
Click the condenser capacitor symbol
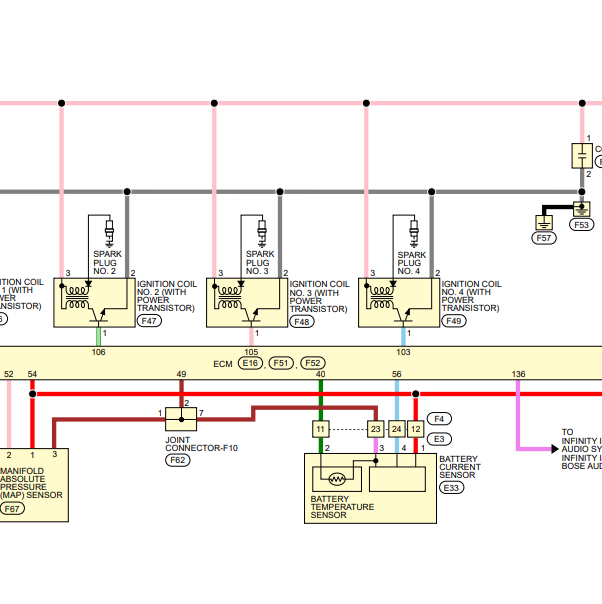click(582, 156)
